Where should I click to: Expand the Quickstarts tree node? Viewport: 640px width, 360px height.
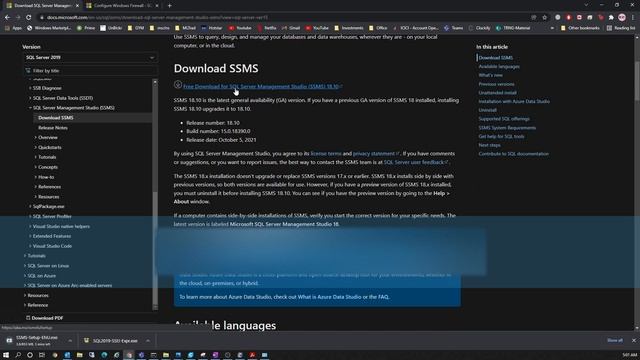point(36,147)
